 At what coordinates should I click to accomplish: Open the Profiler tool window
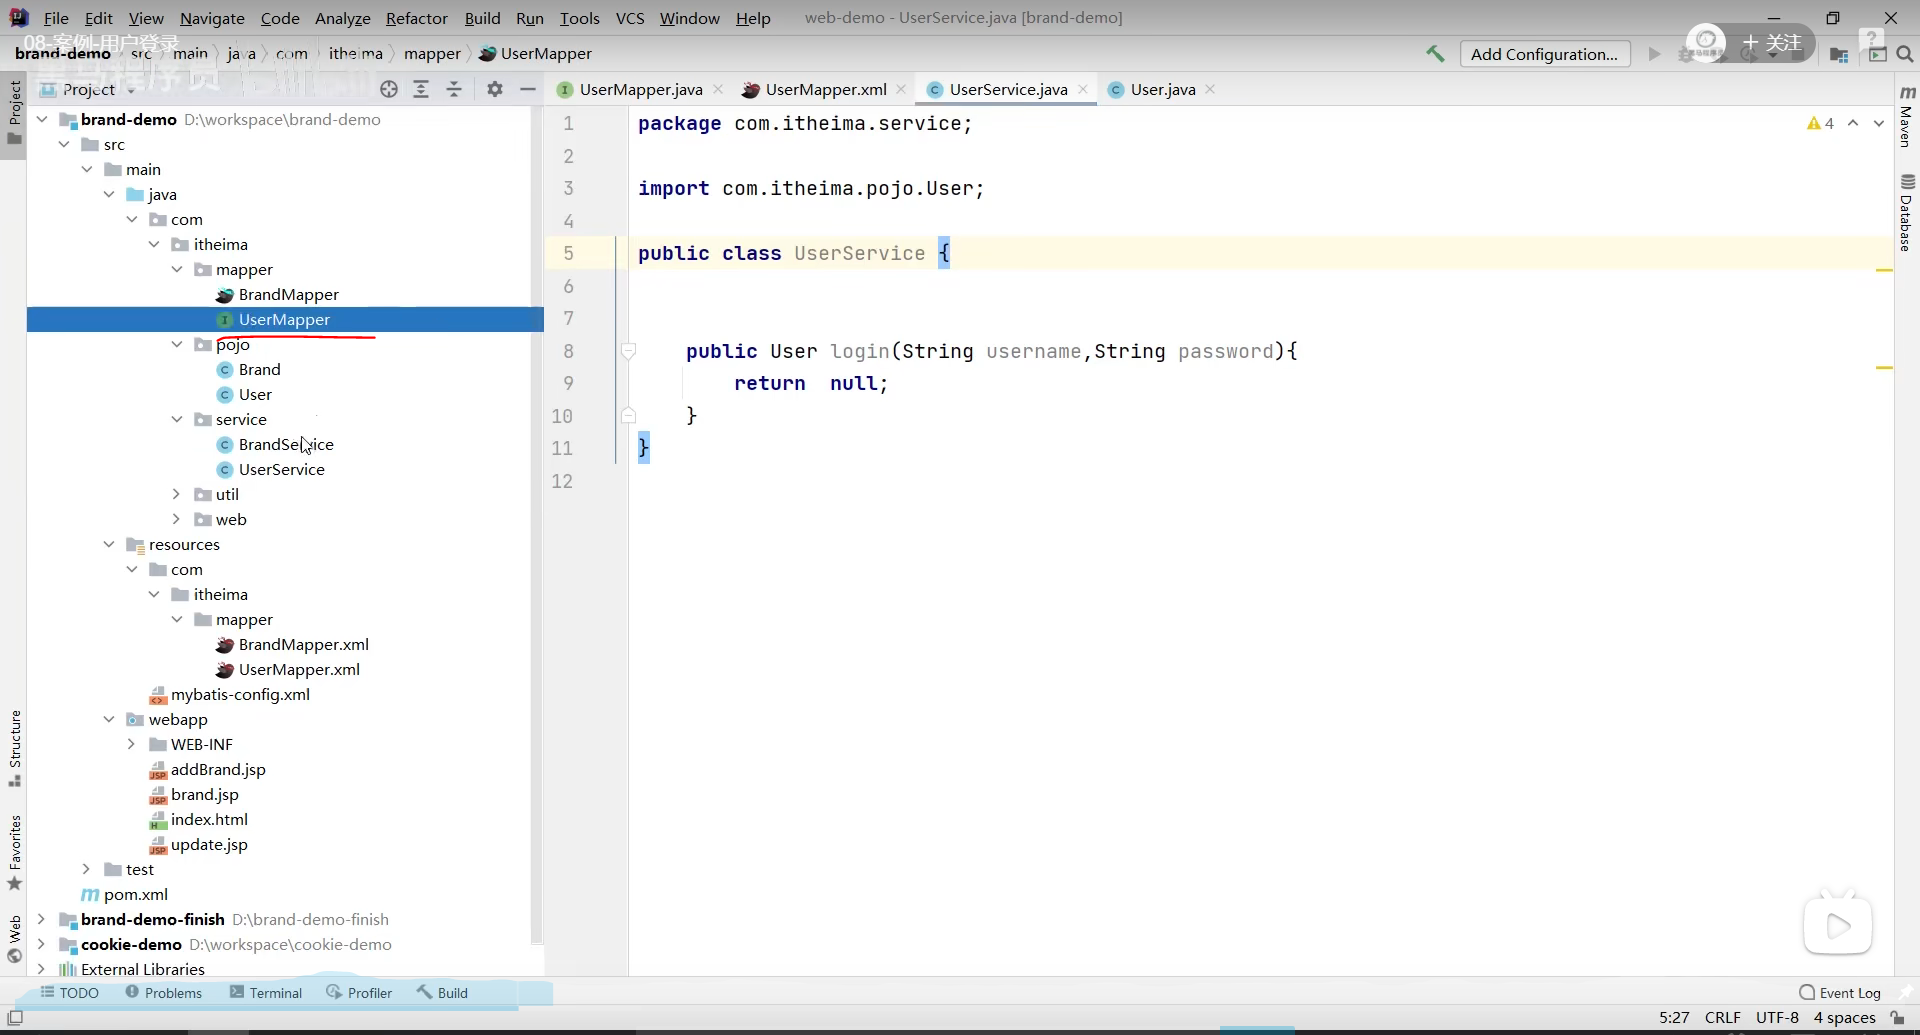359,993
